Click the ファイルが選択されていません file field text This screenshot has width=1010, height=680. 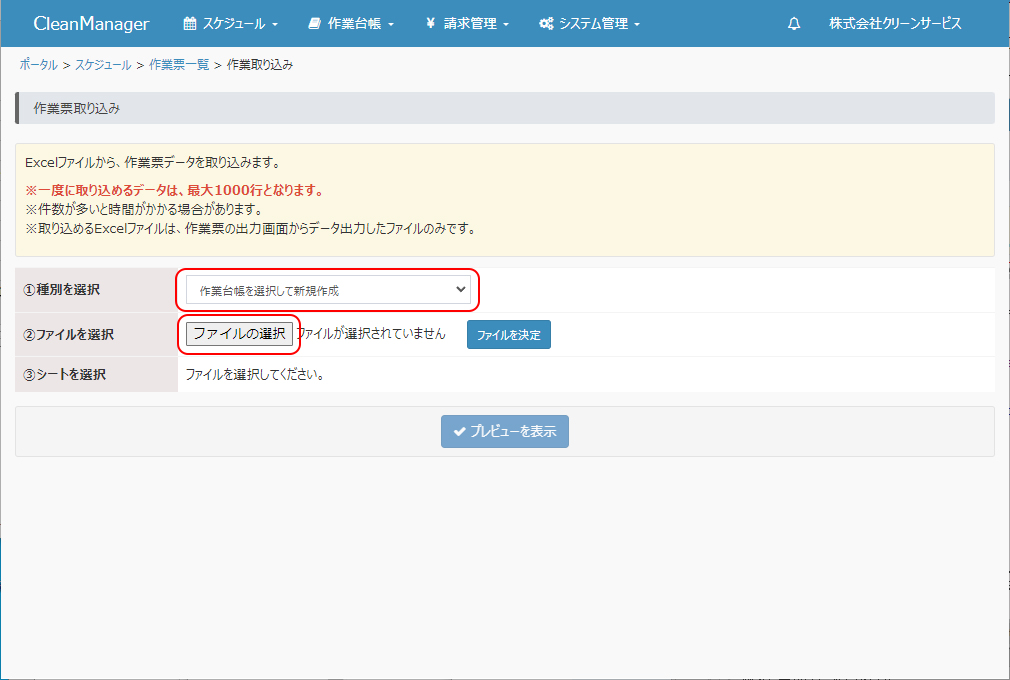click(x=371, y=334)
